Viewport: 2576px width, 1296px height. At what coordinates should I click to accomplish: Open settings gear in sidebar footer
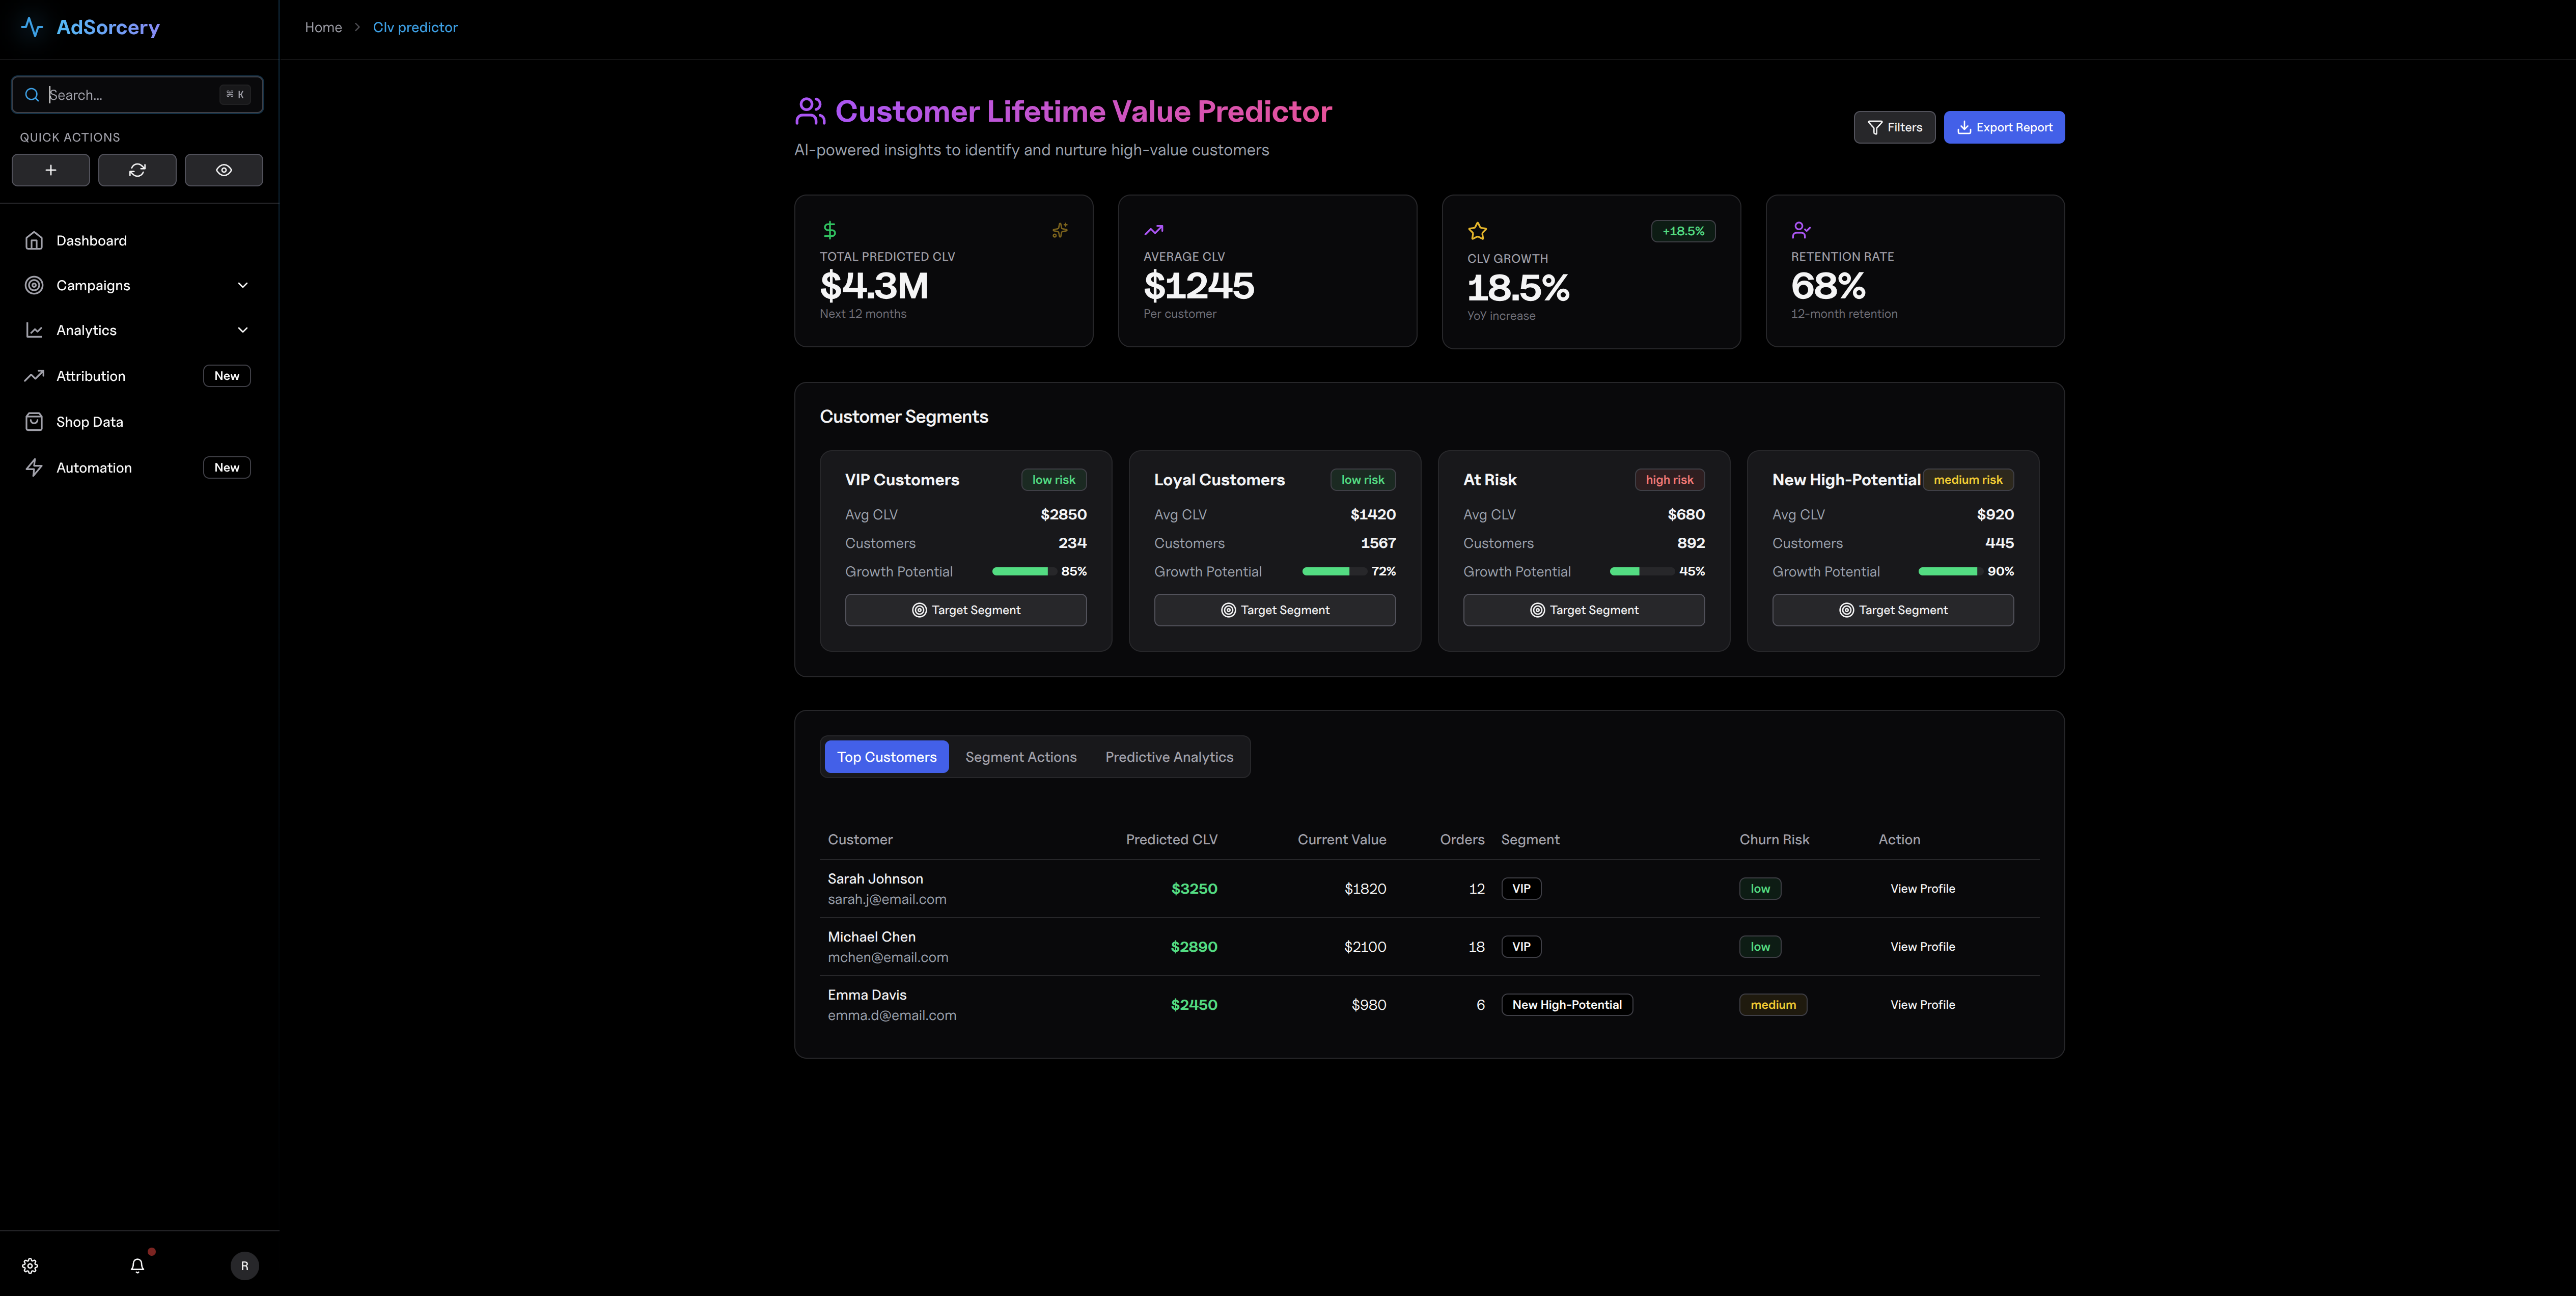[30, 1266]
